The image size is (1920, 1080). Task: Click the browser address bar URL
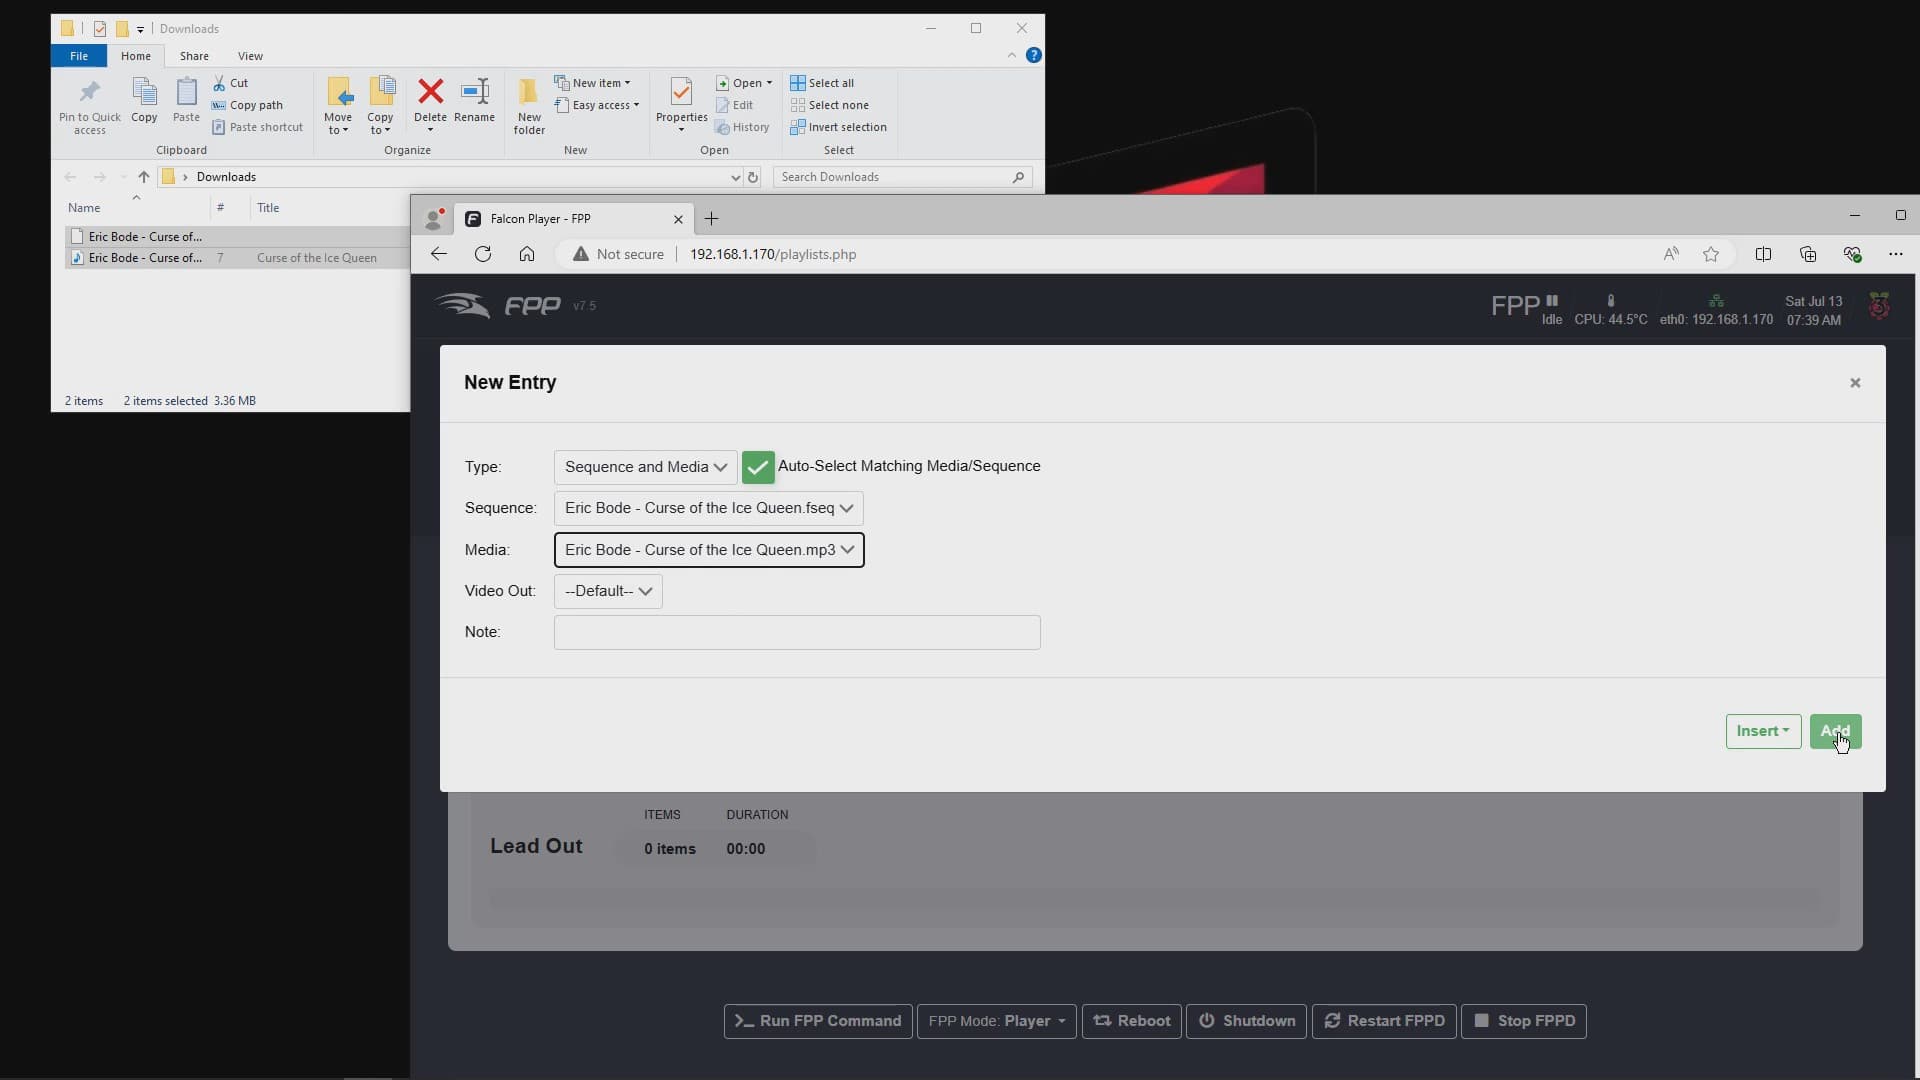pyautogui.click(x=773, y=254)
